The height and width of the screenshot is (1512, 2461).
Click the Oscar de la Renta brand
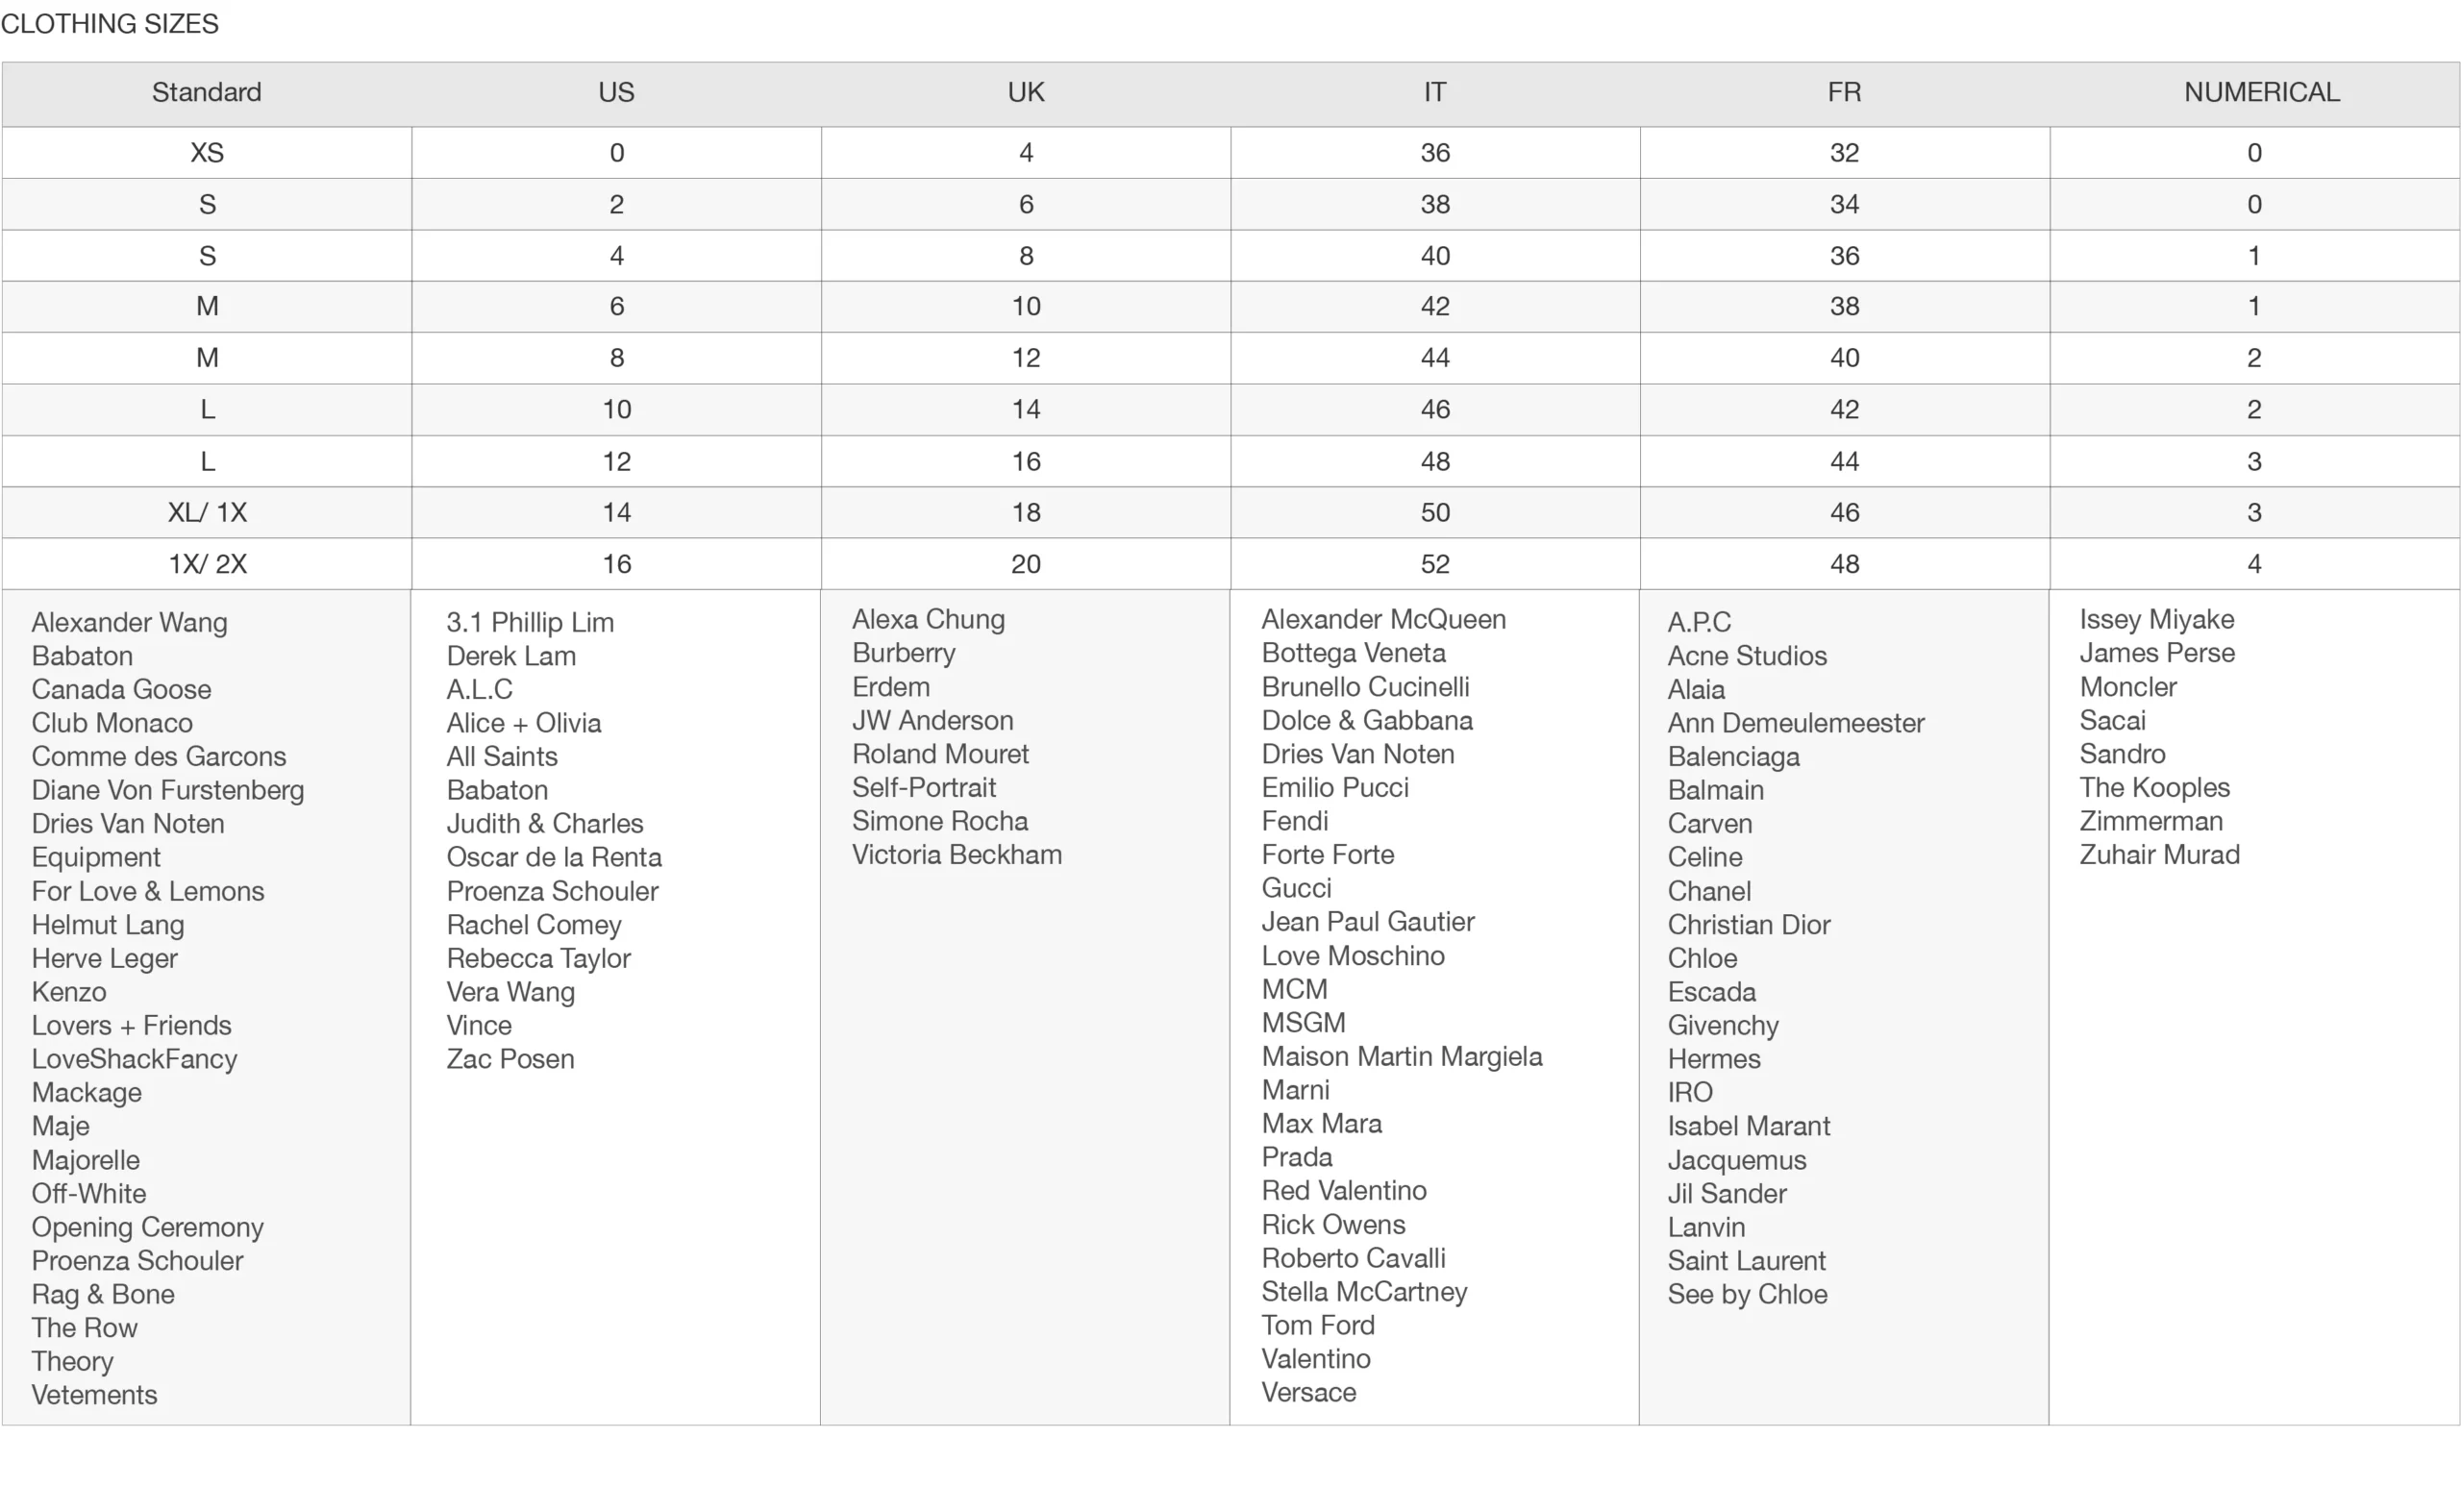(554, 857)
